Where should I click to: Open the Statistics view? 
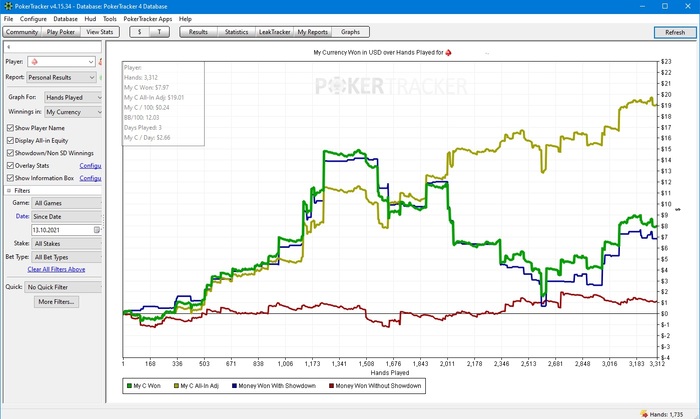coord(236,32)
